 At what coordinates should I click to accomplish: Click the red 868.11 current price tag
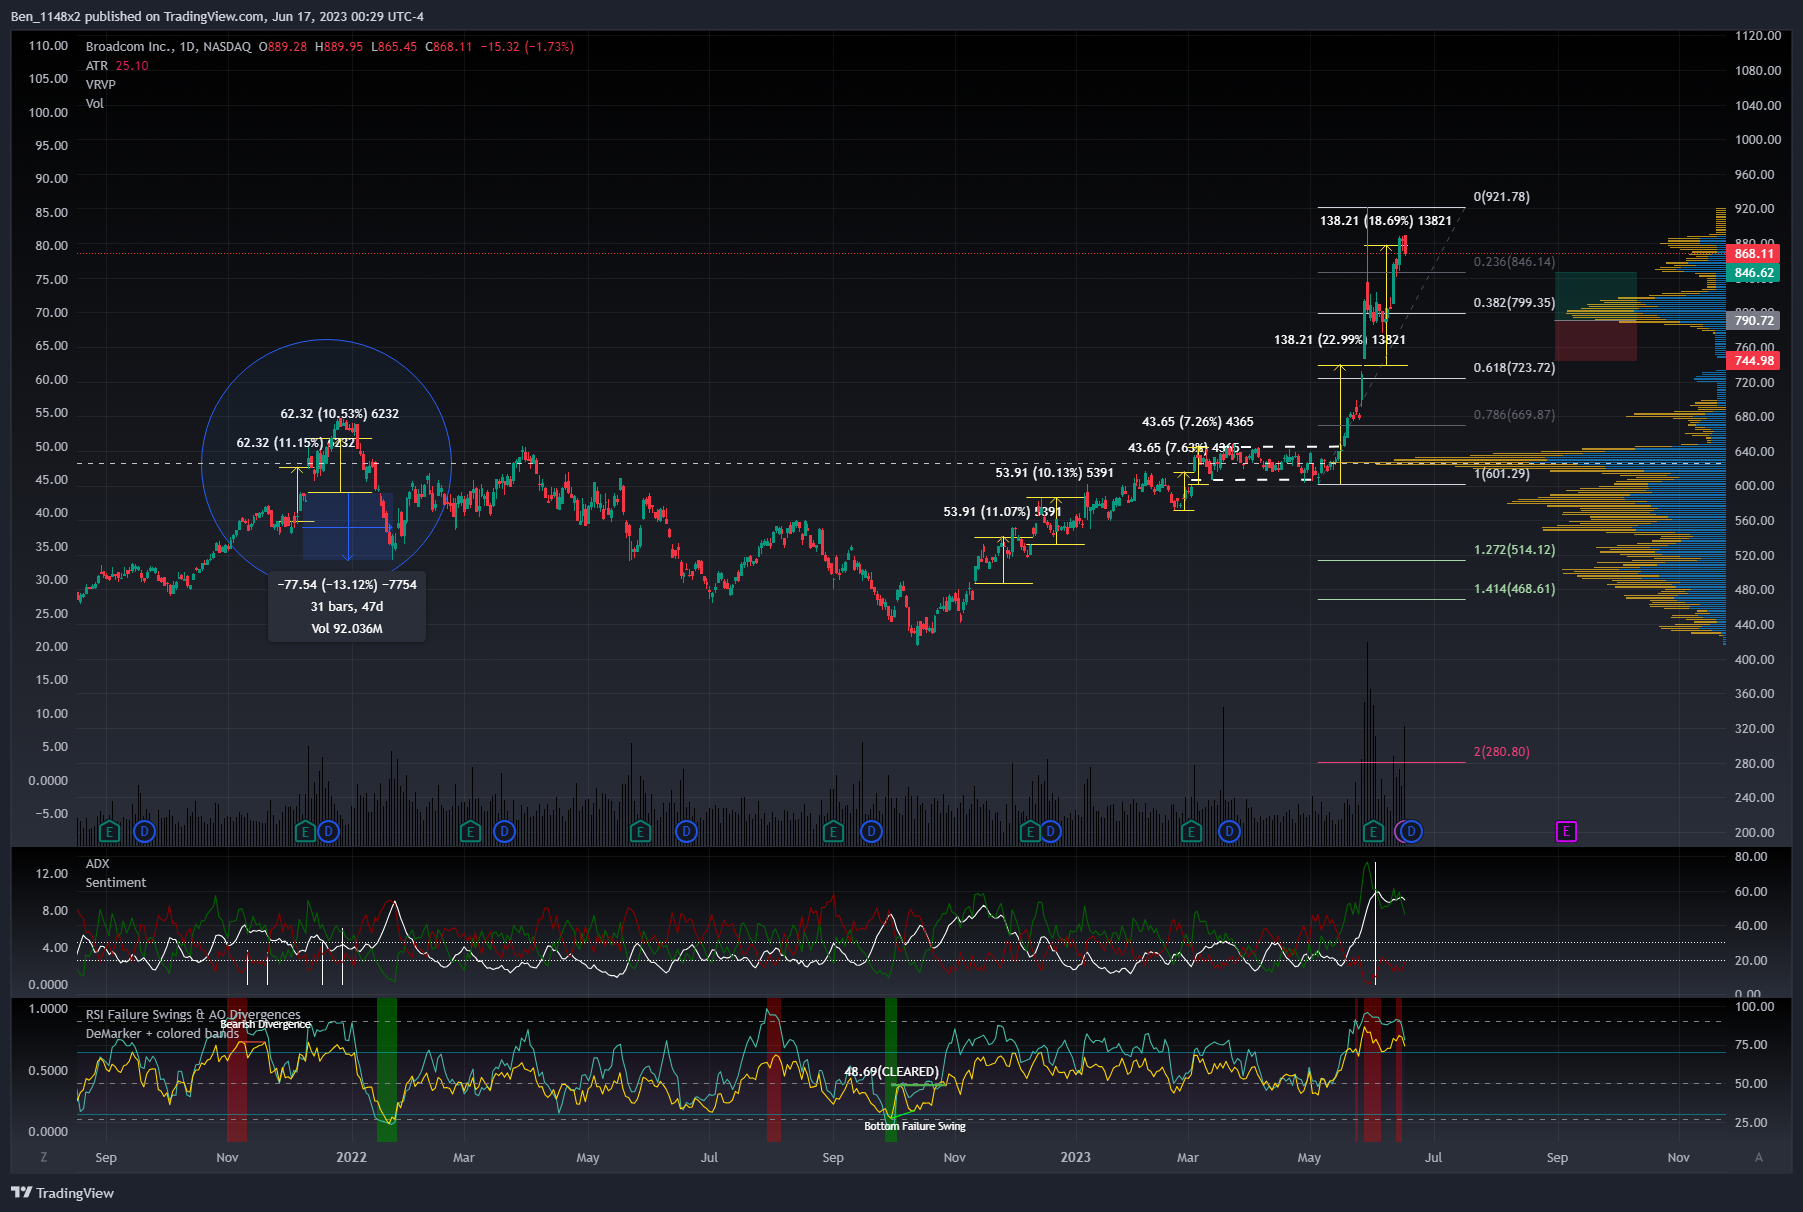pos(1754,254)
